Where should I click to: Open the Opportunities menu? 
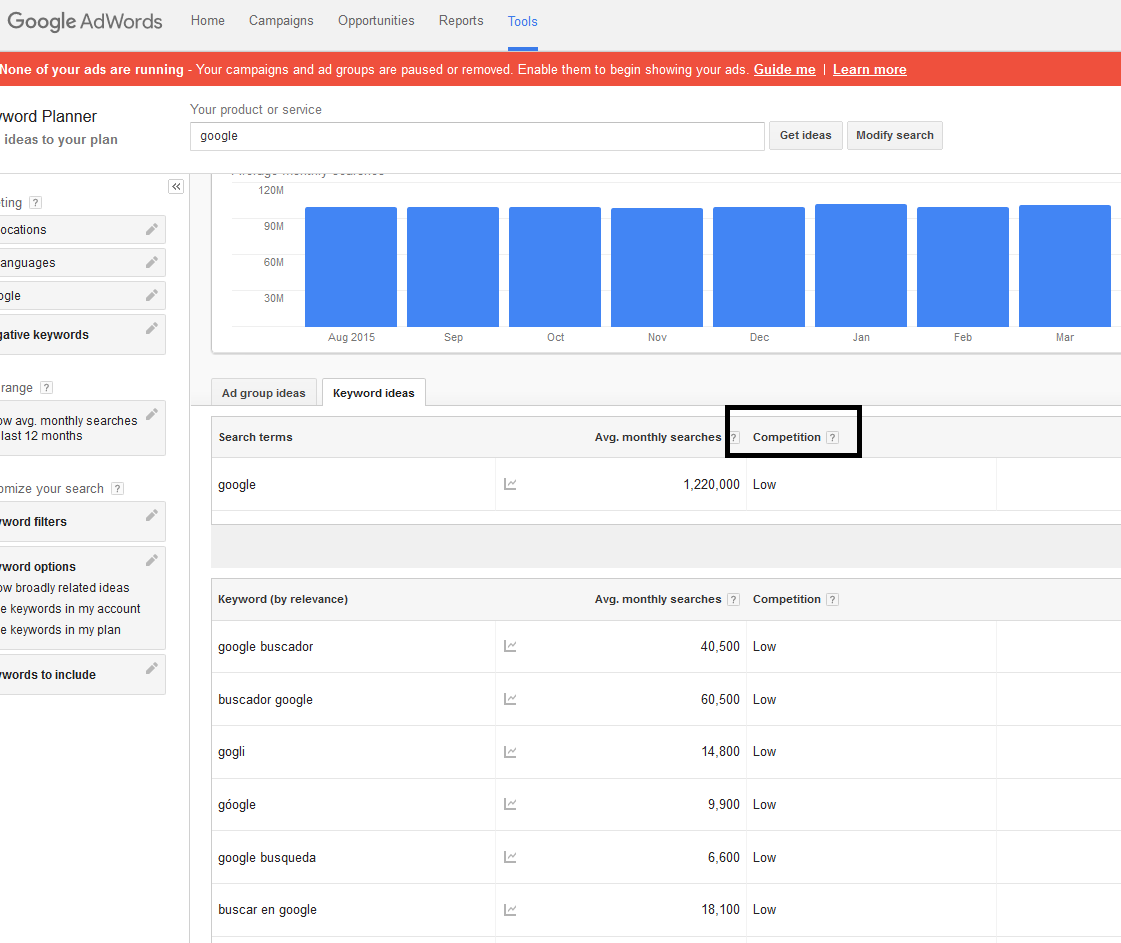click(376, 21)
